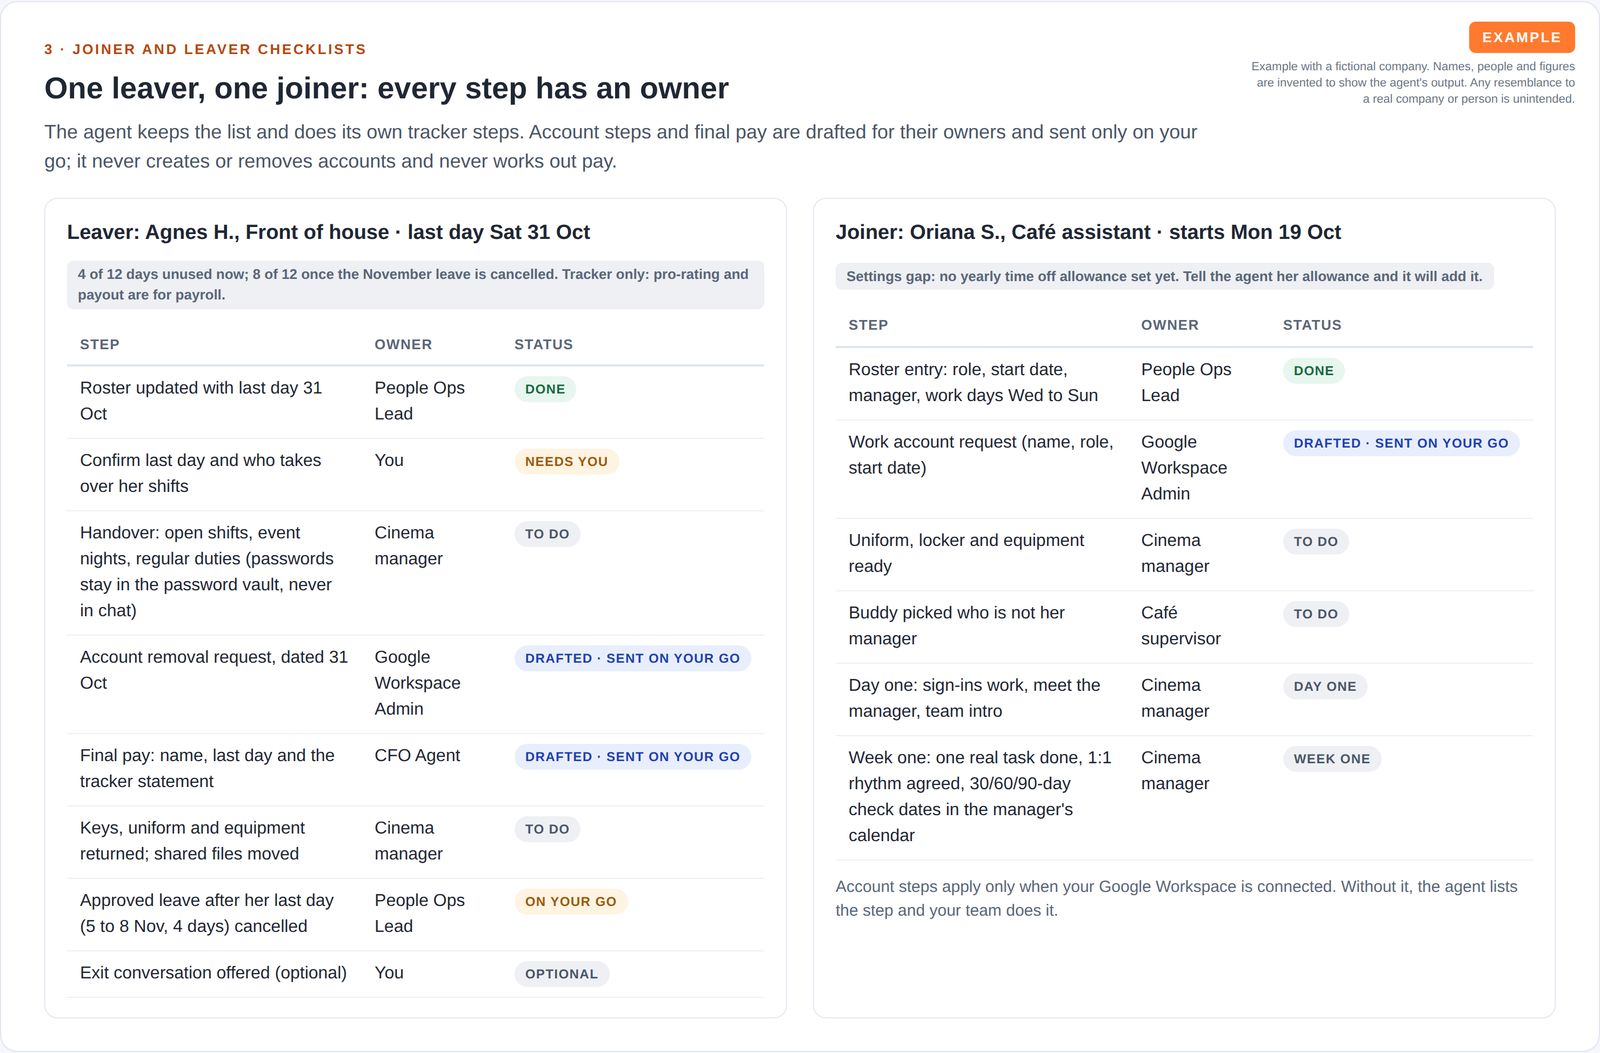Click 'Google Workspace Admin' in the leaver table
The image size is (1600, 1053).
click(418, 683)
